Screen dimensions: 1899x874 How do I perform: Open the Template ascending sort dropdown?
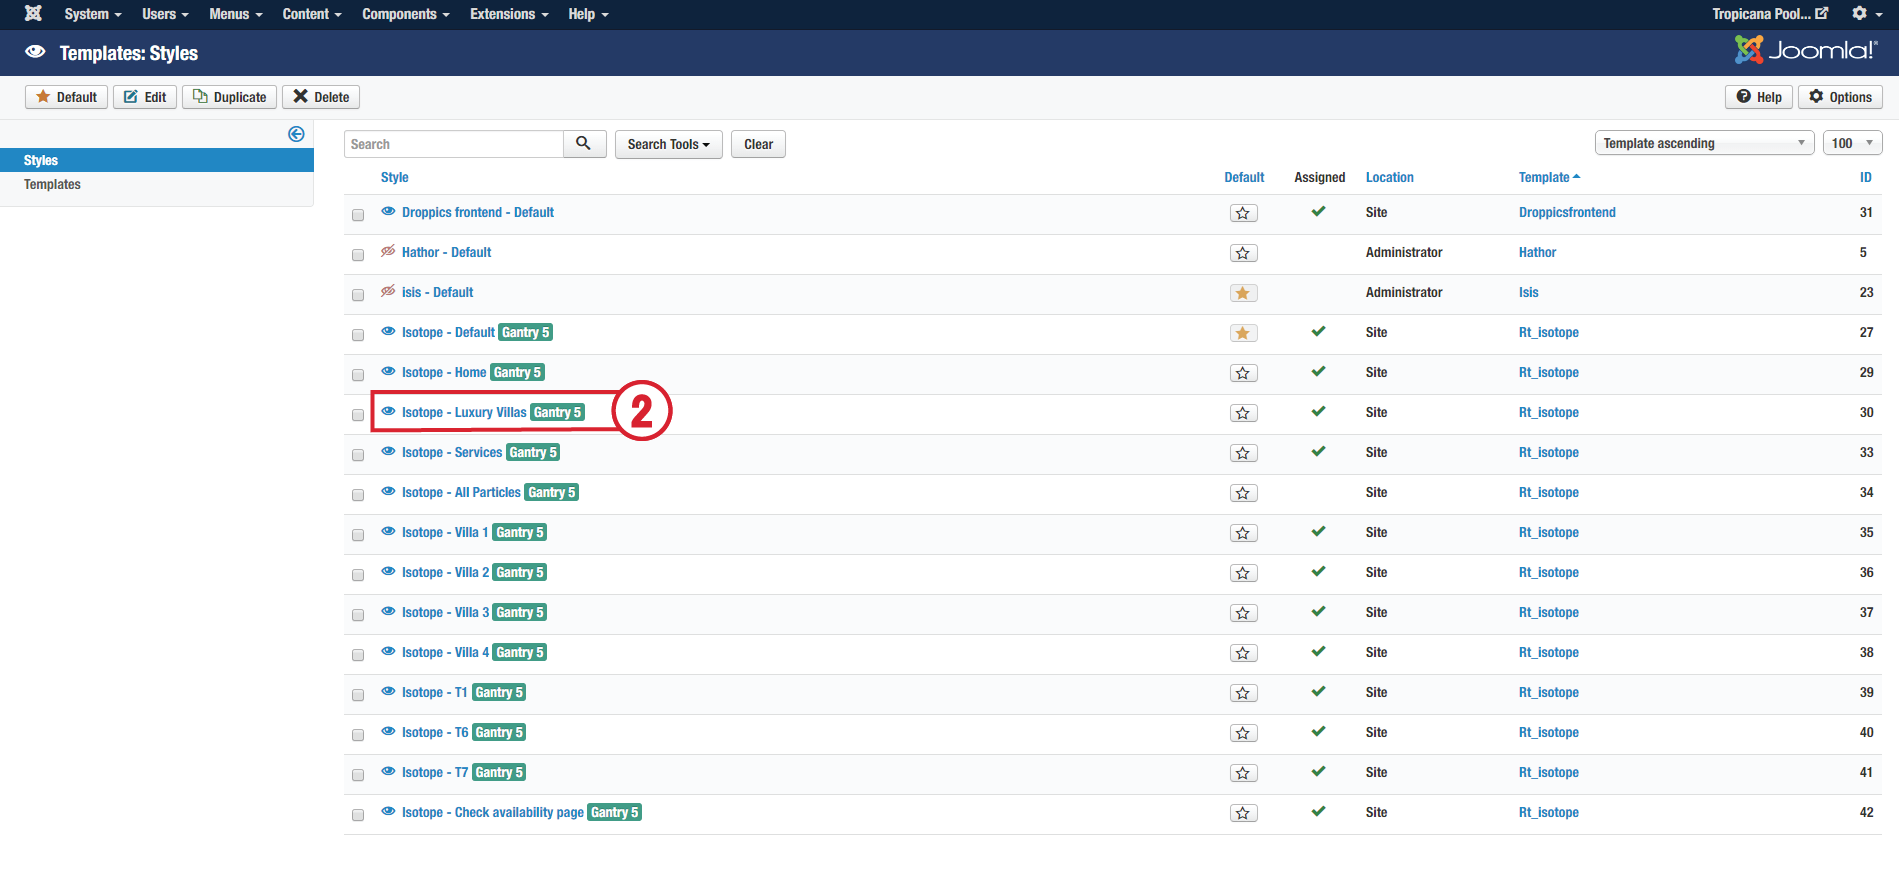coord(1704,143)
